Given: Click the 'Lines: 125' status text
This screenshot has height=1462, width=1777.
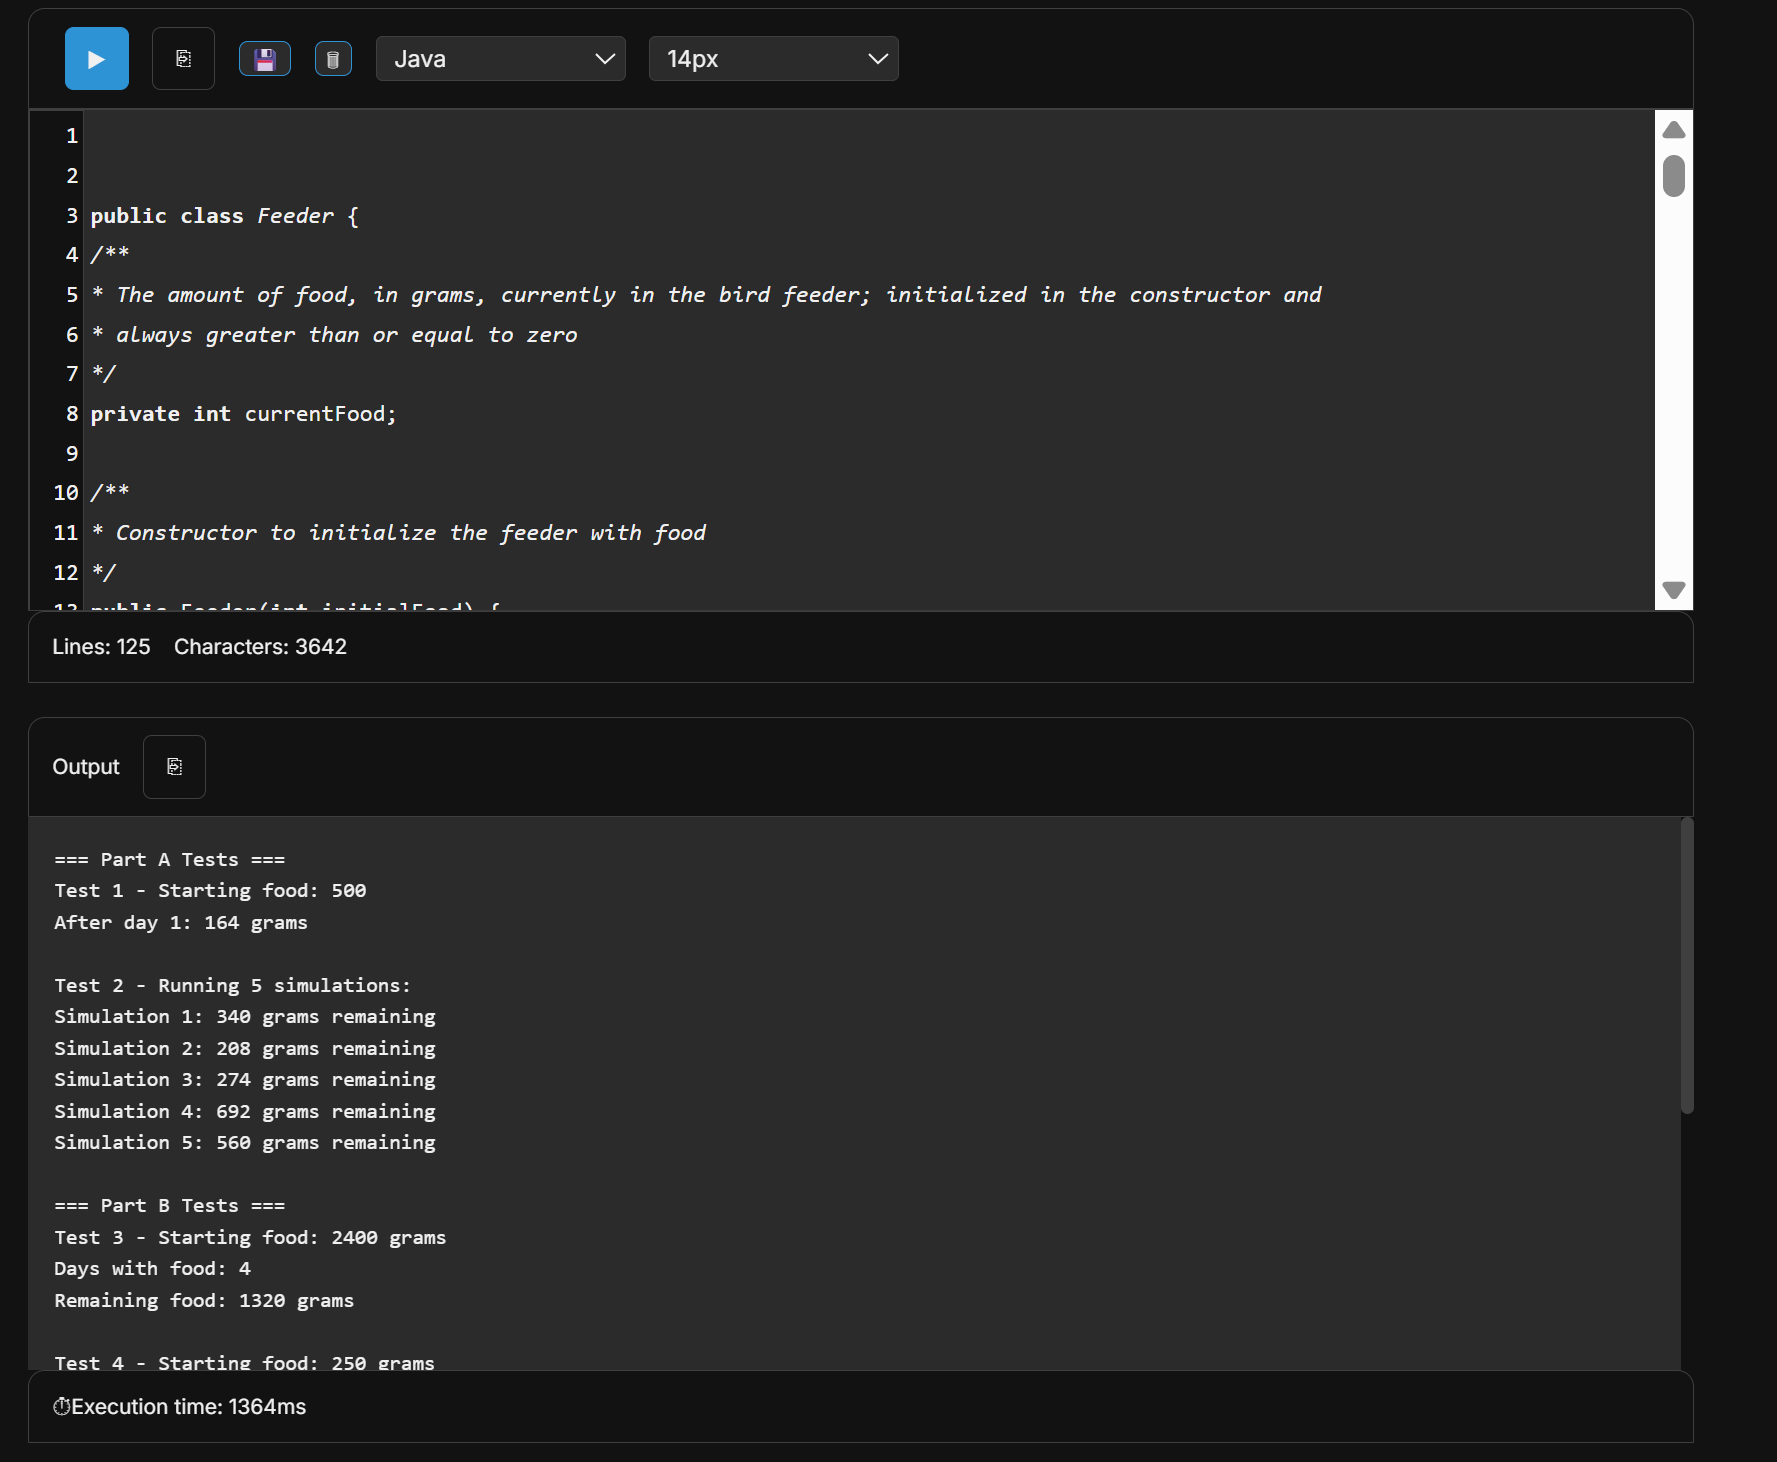Looking at the screenshot, I should (x=101, y=647).
